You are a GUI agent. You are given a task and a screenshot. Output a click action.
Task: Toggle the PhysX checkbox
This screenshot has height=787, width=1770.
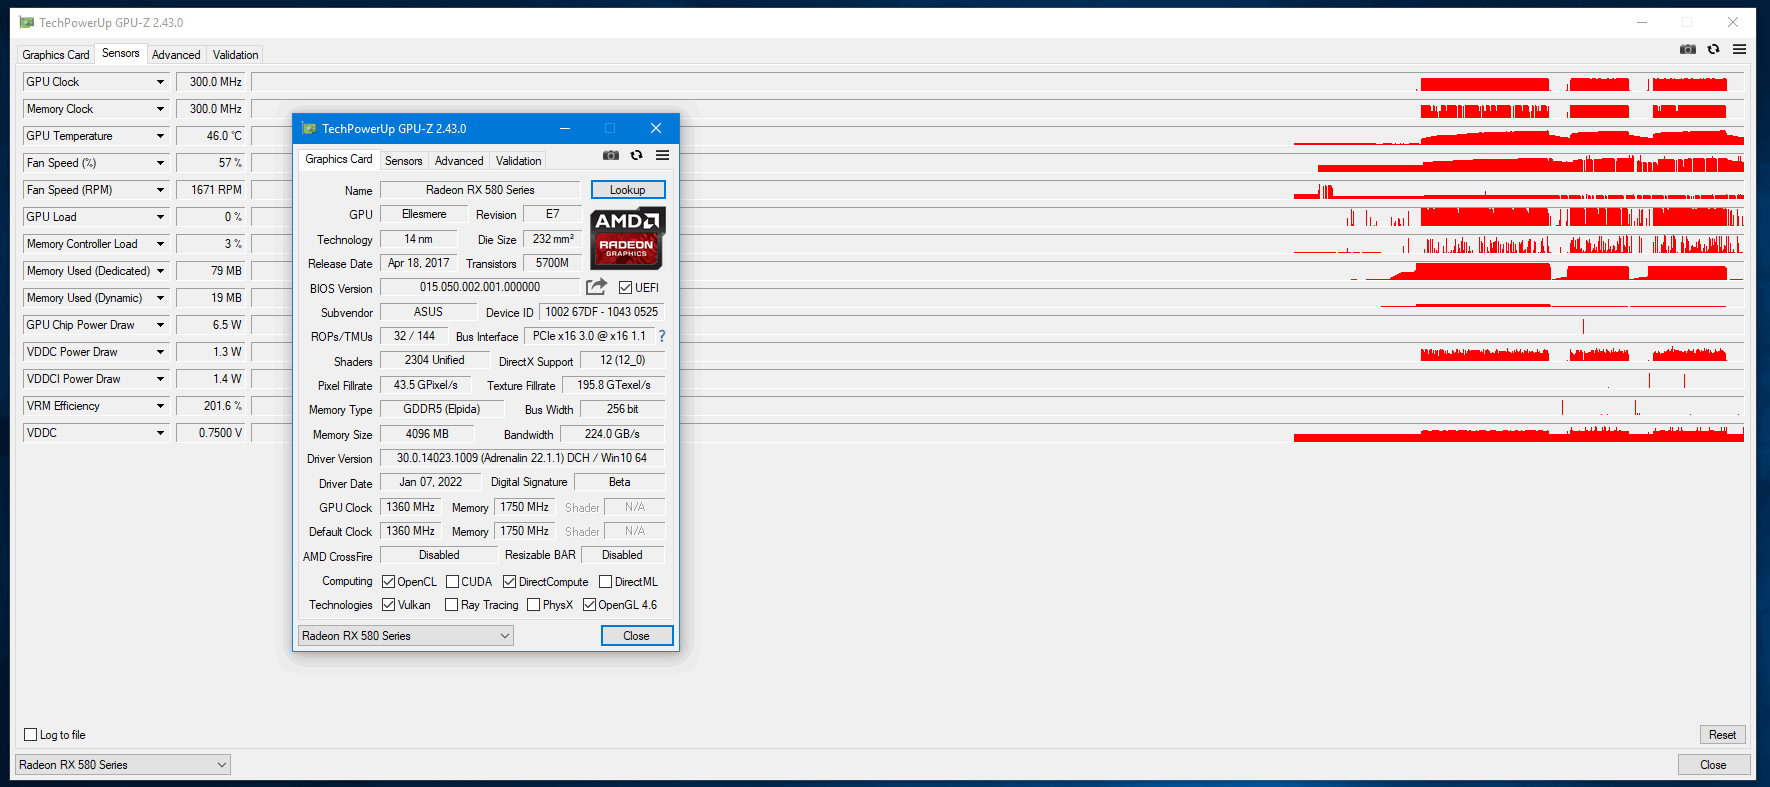(x=533, y=605)
